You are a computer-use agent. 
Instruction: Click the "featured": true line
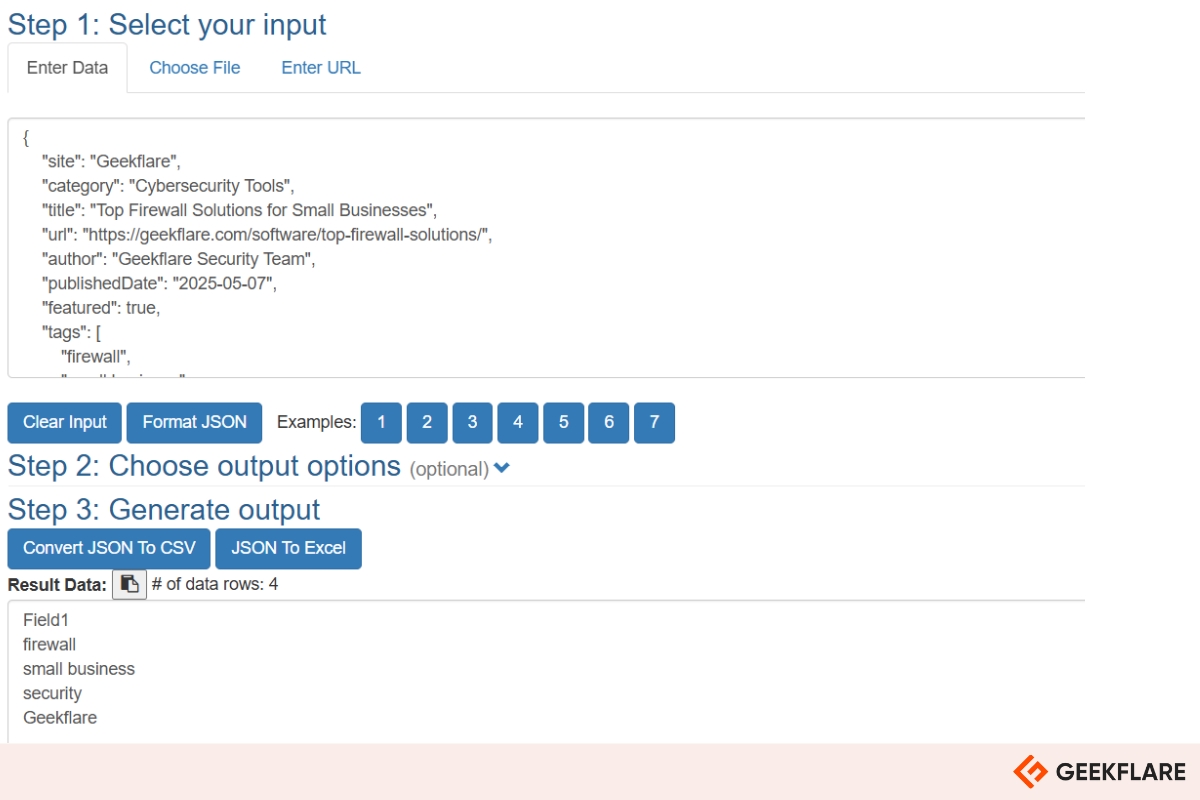pos(100,308)
